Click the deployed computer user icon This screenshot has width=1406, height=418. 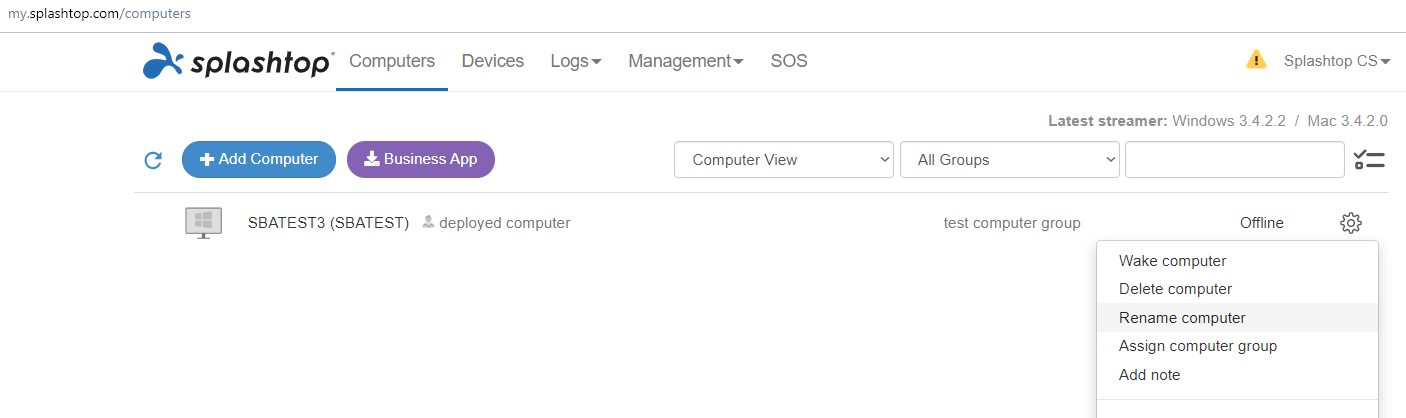click(428, 222)
